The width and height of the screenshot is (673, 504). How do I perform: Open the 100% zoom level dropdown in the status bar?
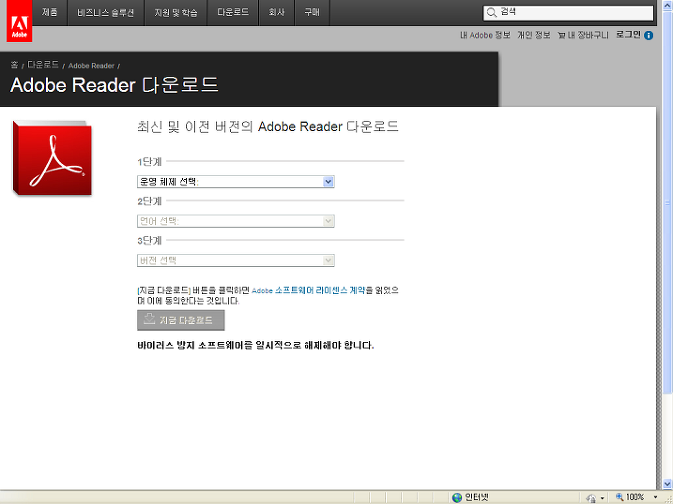pos(655,497)
